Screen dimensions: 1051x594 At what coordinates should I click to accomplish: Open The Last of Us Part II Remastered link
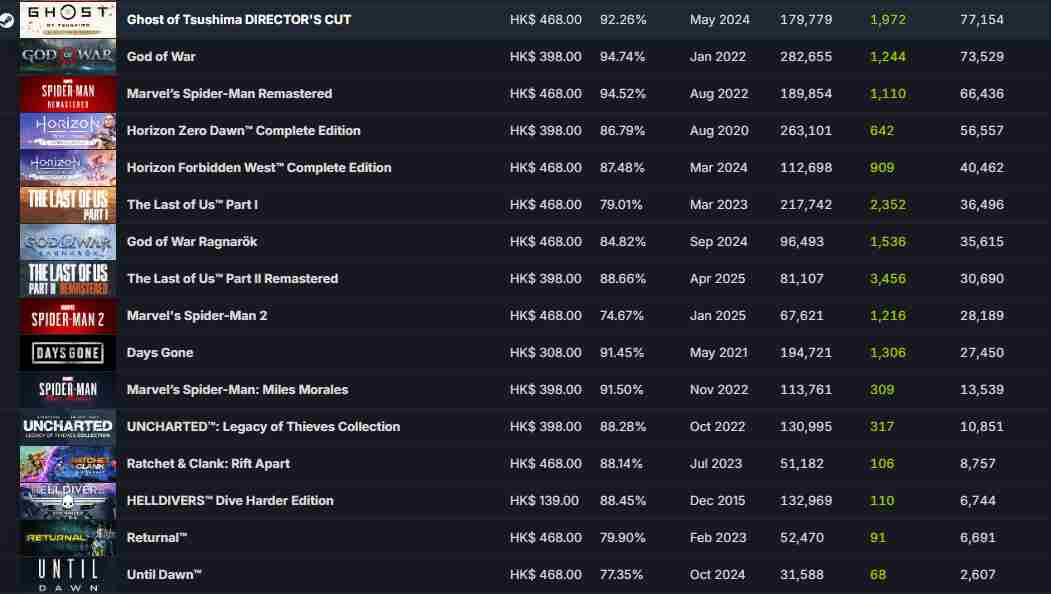click(232, 279)
